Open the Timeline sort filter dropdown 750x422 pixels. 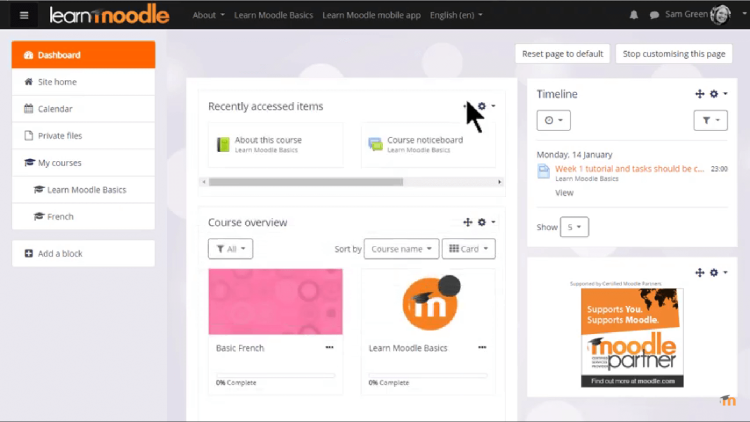(x=710, y=120)
